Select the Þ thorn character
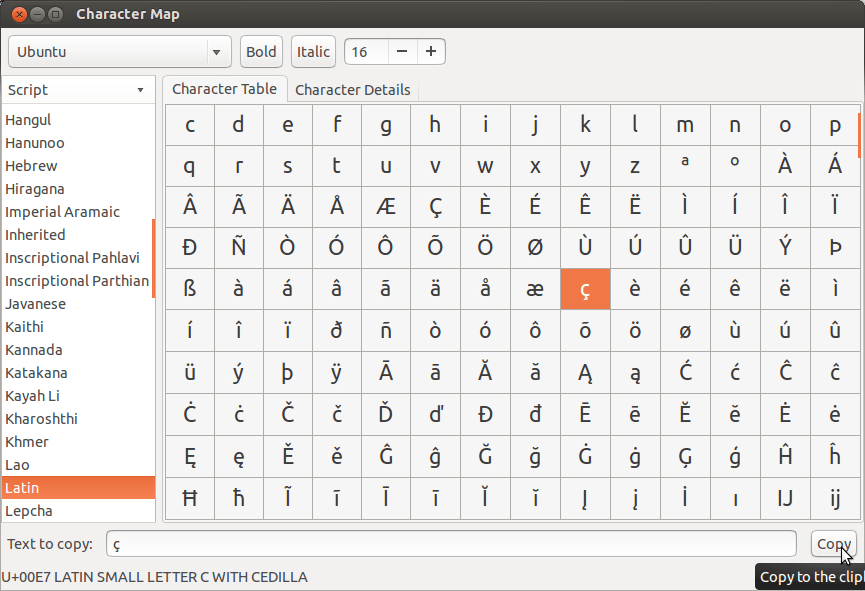The height and width of the screenshot is (591, 865). [x=834, y=248]
